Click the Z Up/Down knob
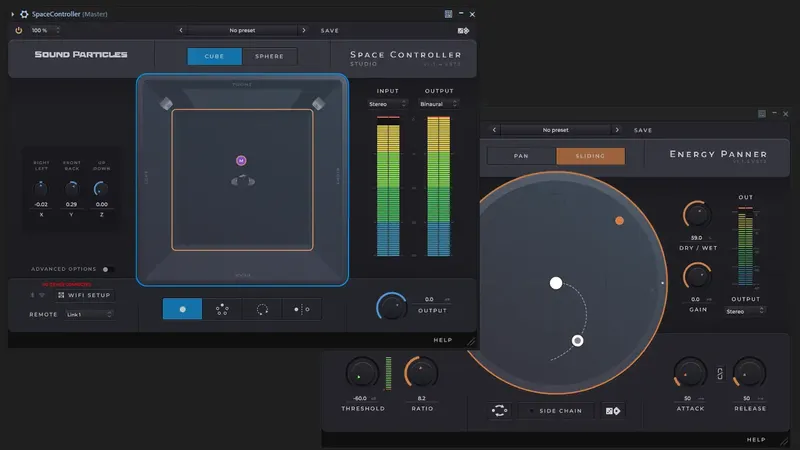 coord(101,189)
